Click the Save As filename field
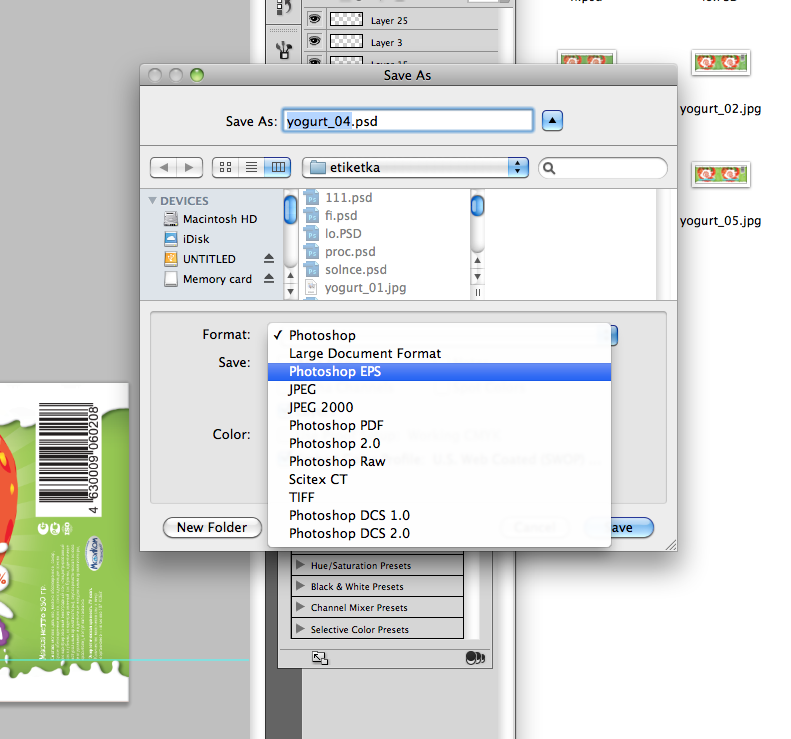Image resolution: width=791 pixels, height=739 pixels. (x=408, y=121)
